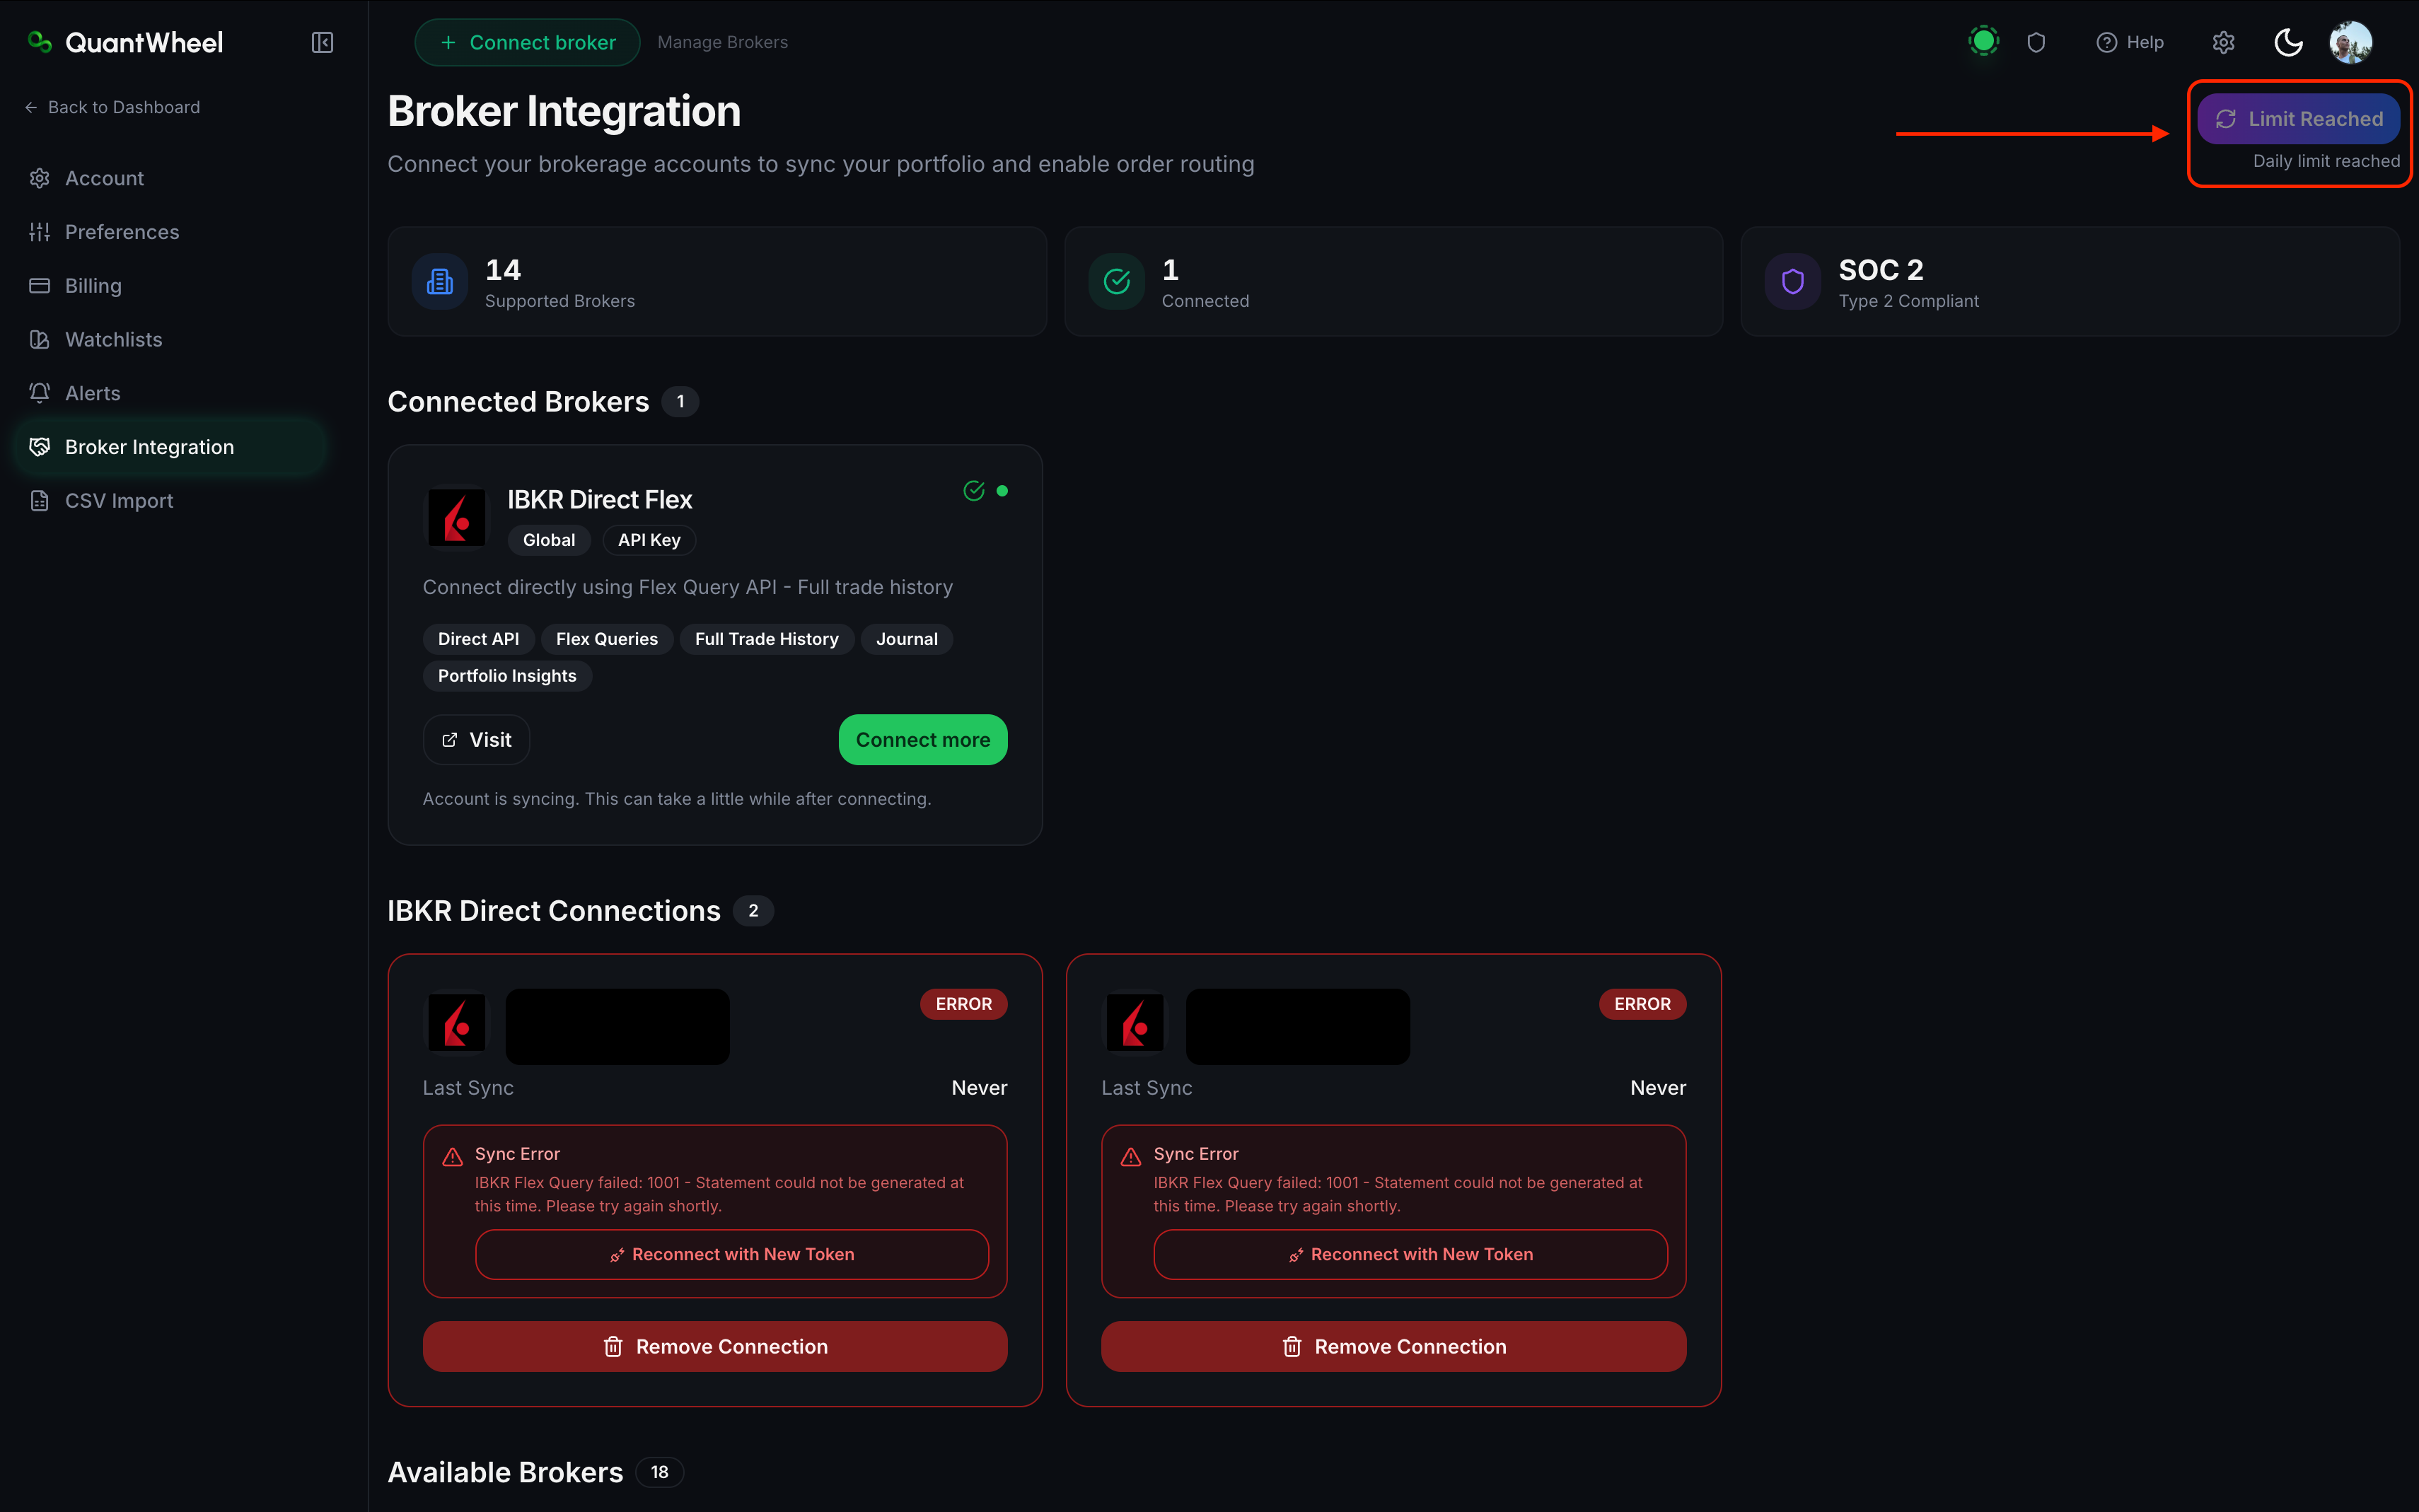Image resolution: width=2419 pixels, height=1512 pixels.
Task: Go Back to Dashboard
Action: point(112,107)
